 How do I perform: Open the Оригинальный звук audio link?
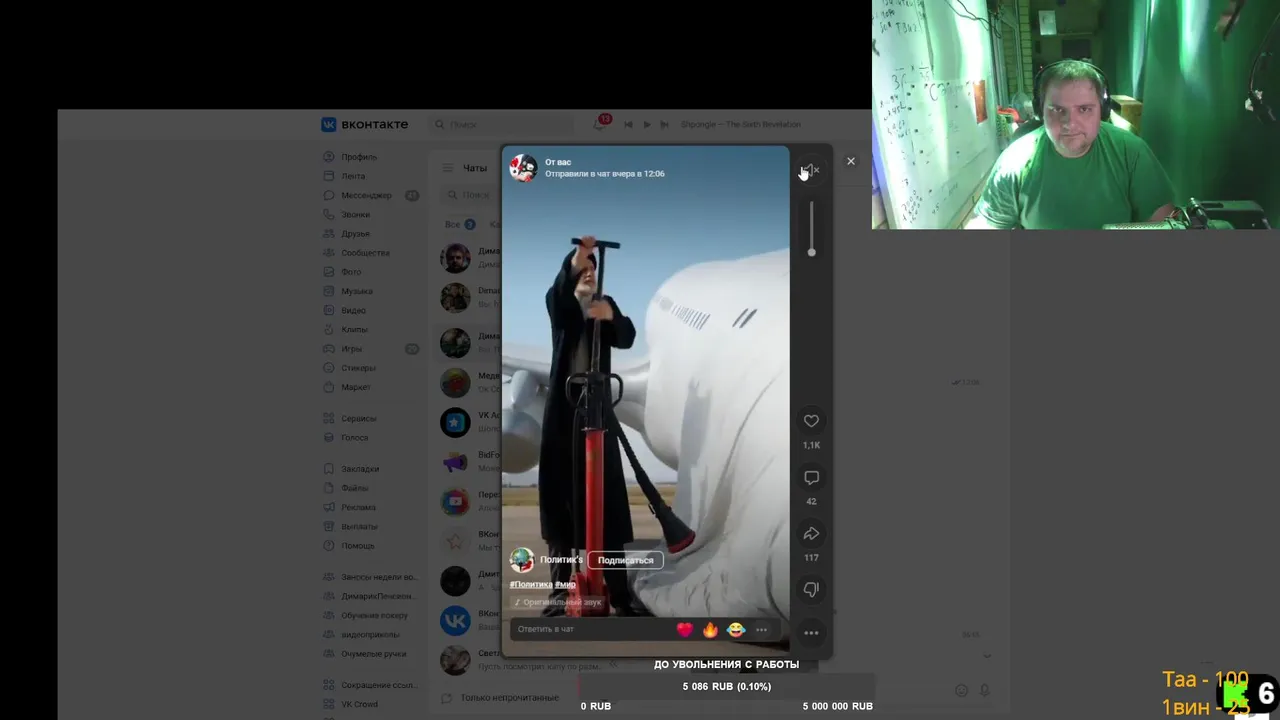[558, 602]
